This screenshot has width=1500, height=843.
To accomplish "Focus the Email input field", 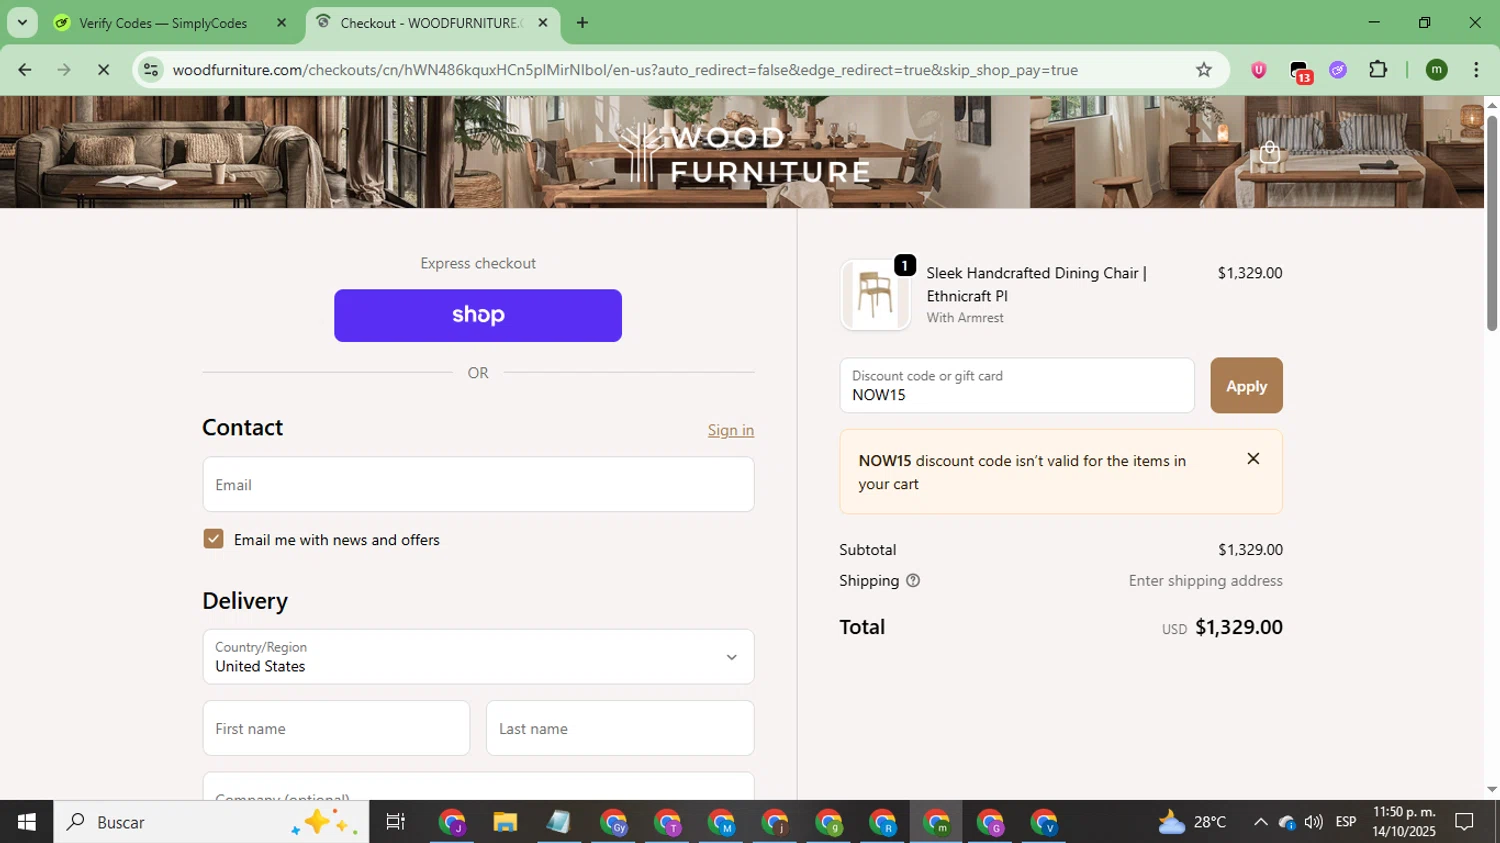I will point(478,485).
